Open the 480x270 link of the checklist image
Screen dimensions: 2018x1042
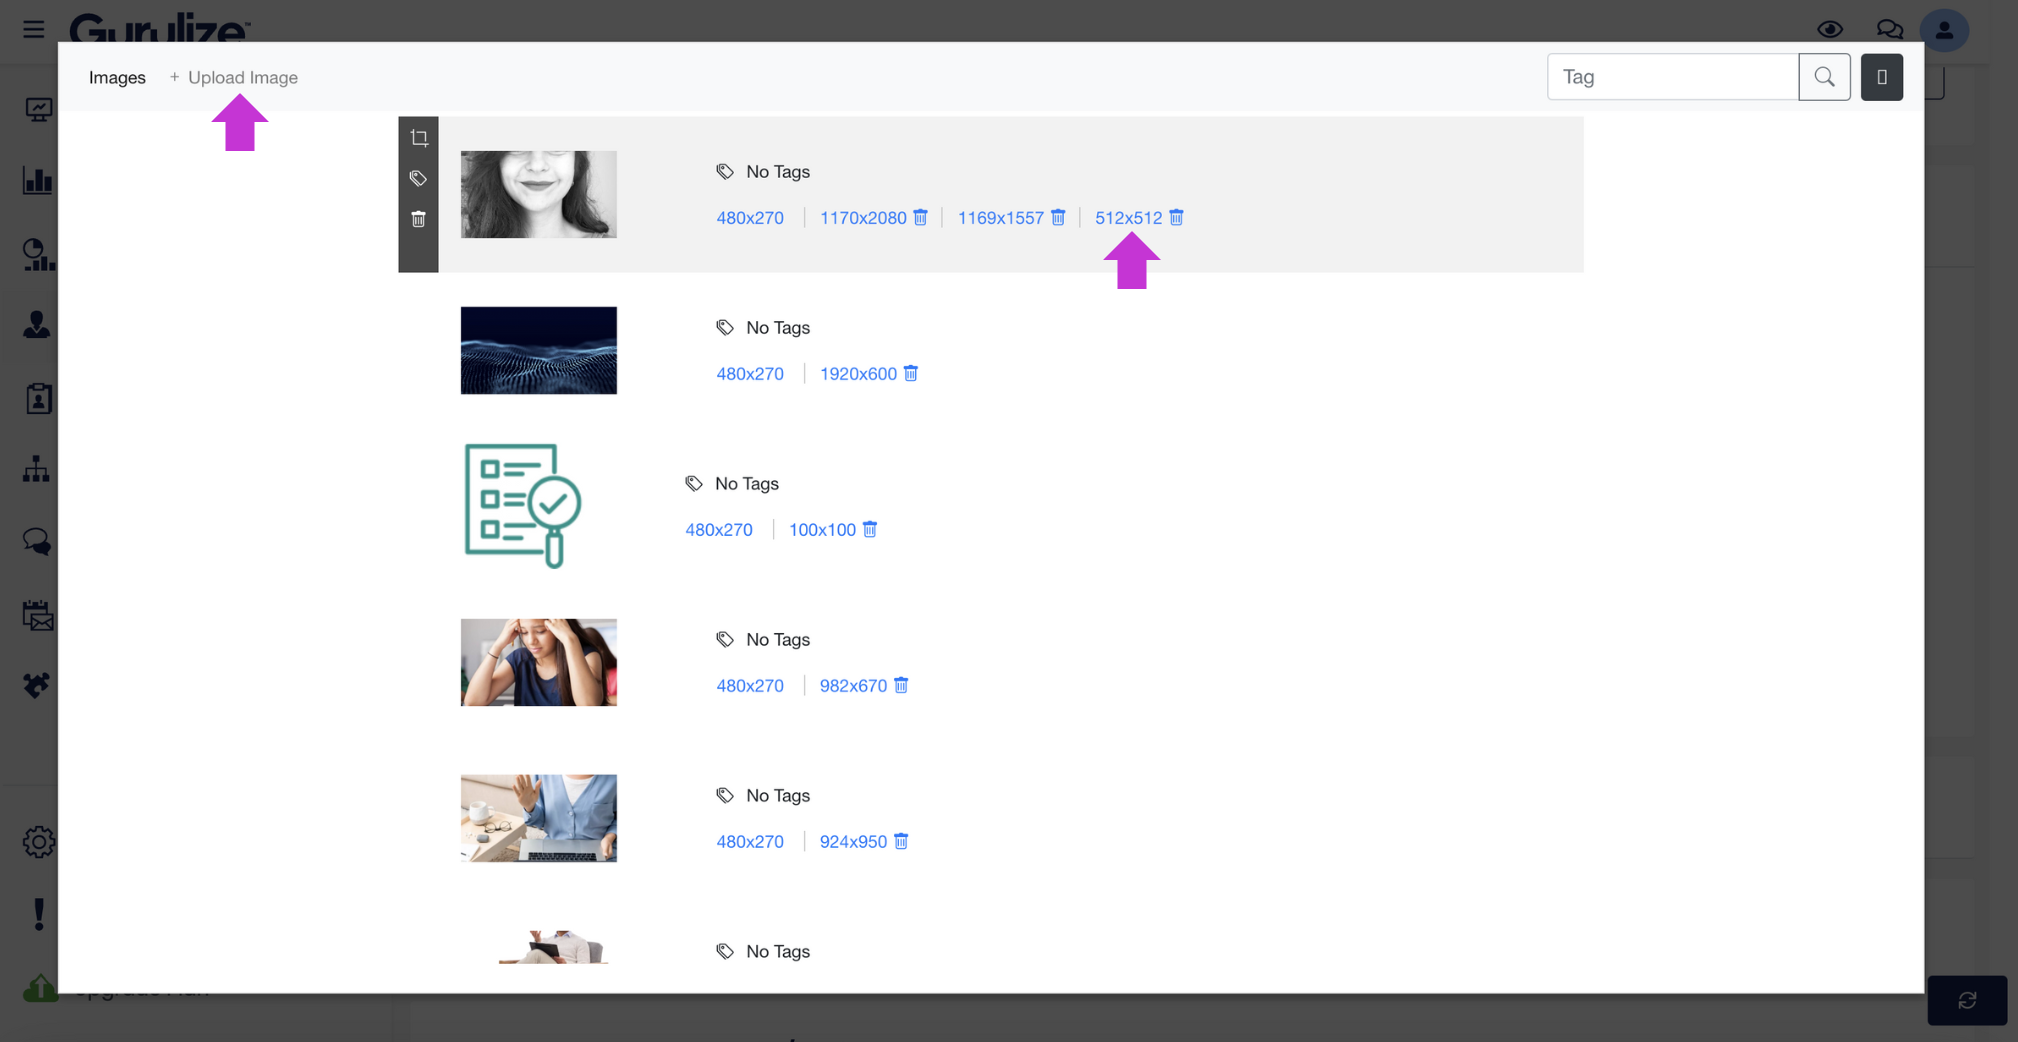(719, 529)
